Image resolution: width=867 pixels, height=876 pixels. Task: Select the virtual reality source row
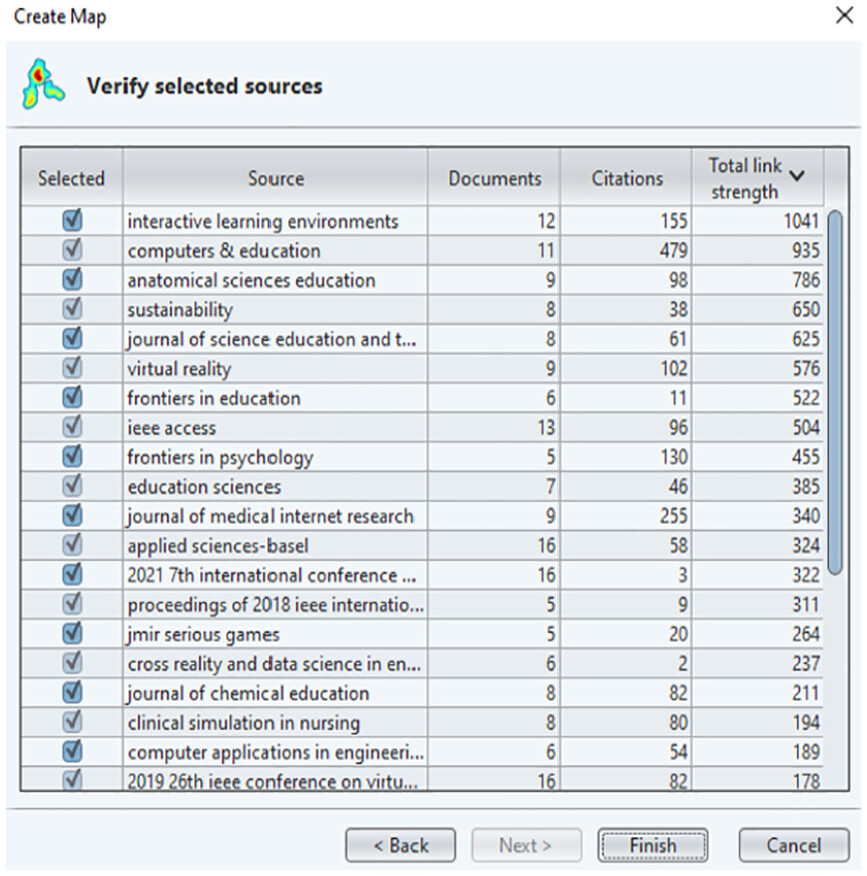(275, 368)
